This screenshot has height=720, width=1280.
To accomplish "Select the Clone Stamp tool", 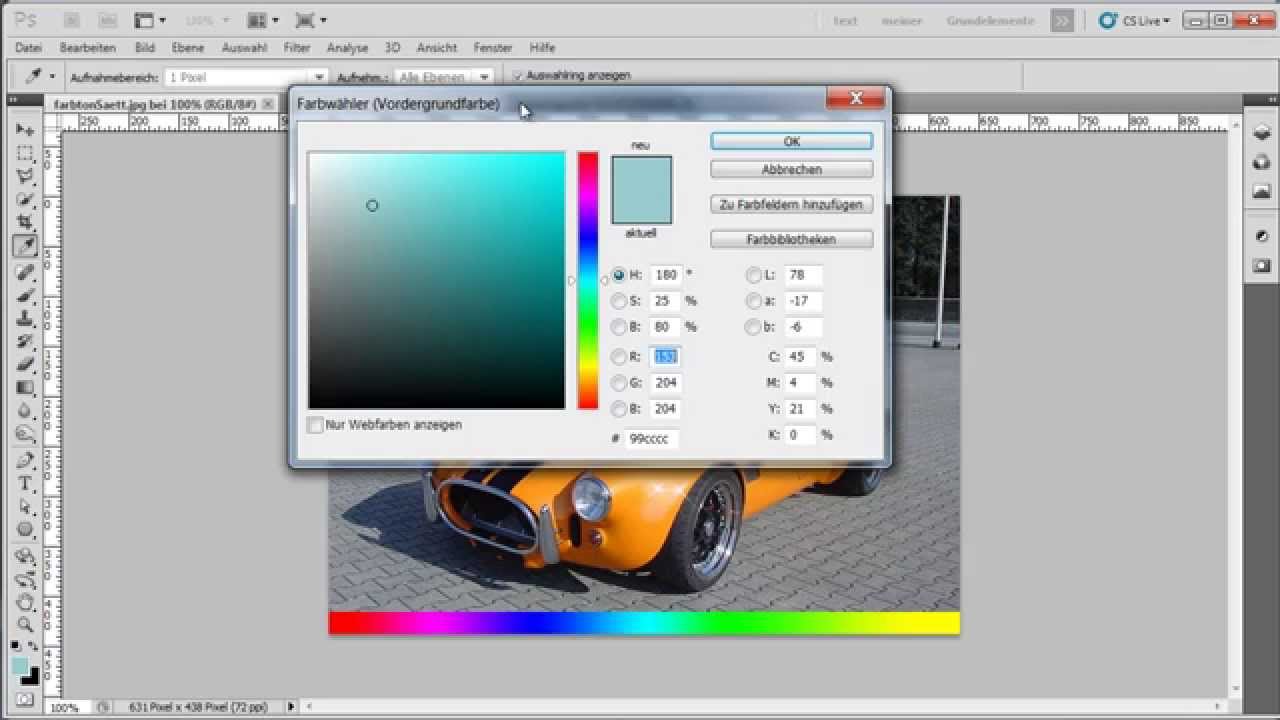I will pos(25,318).
